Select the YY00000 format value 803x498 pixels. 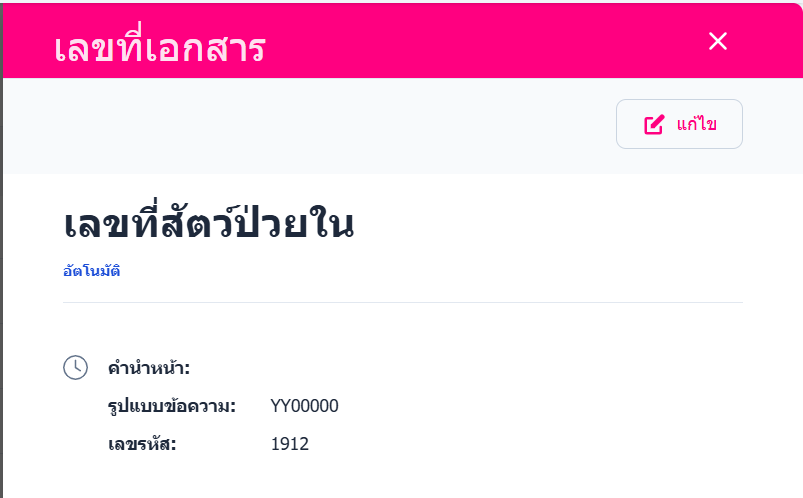pos(305,406)
